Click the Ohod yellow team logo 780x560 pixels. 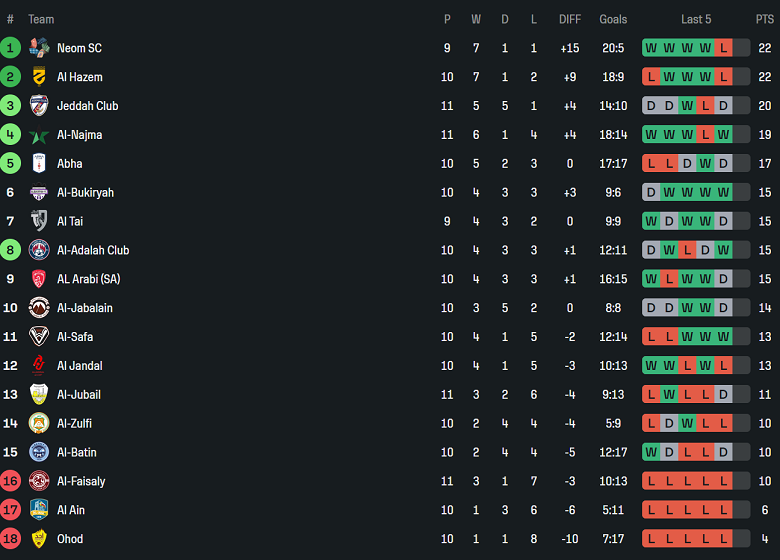click(x=39, y=539)
